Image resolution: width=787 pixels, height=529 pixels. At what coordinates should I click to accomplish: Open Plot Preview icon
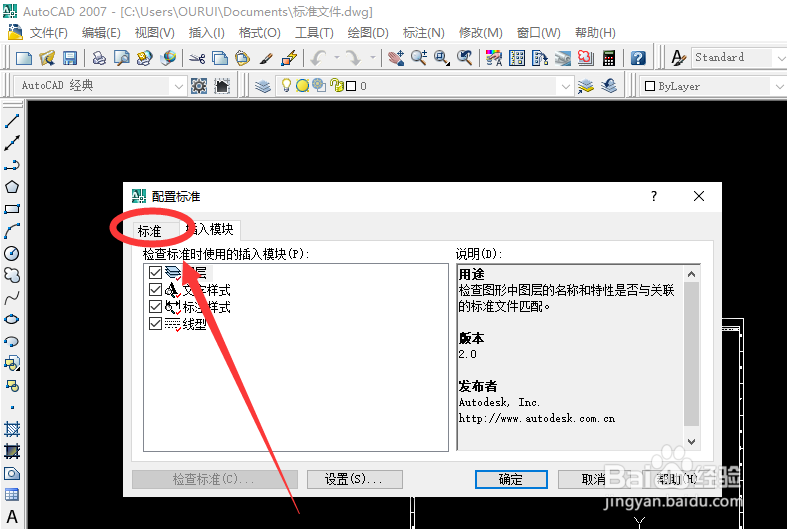click(x=121, y=58)
